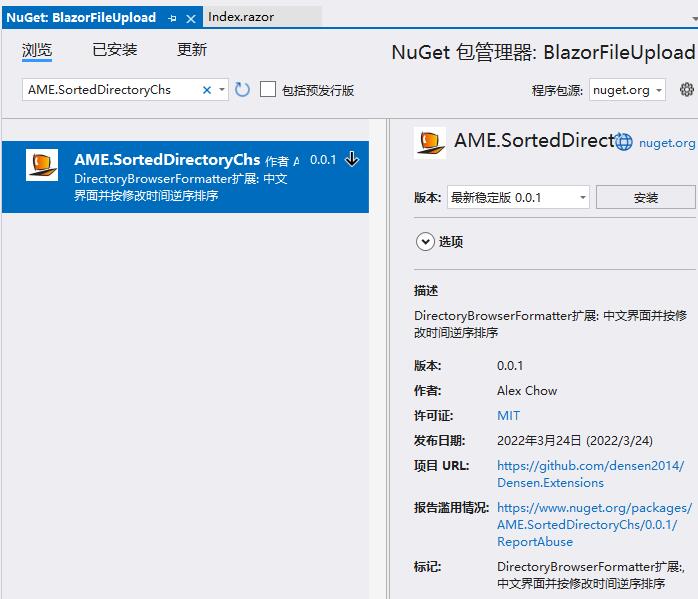This screenshot has width=698, height=599.
Task: Expand the 选项 section
Action: [425, 242]
